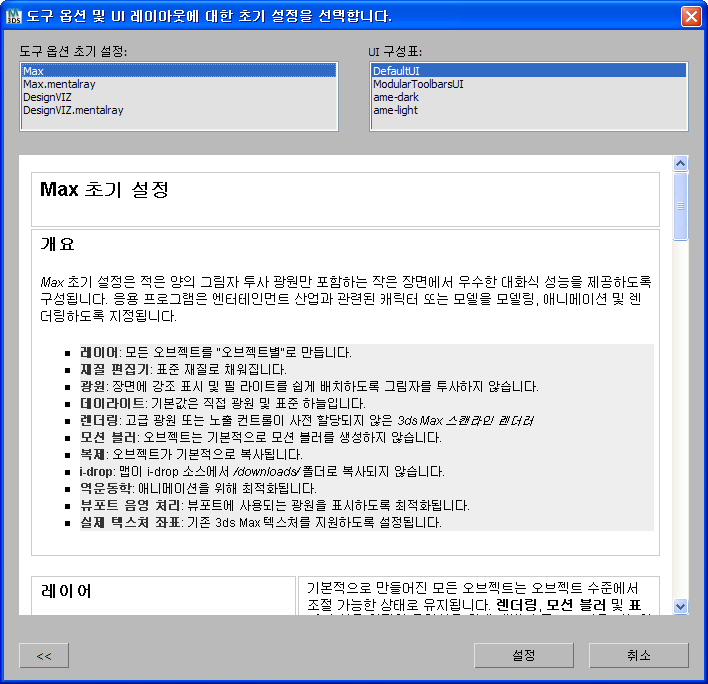Click the 역운동학 bullet item

199,489
